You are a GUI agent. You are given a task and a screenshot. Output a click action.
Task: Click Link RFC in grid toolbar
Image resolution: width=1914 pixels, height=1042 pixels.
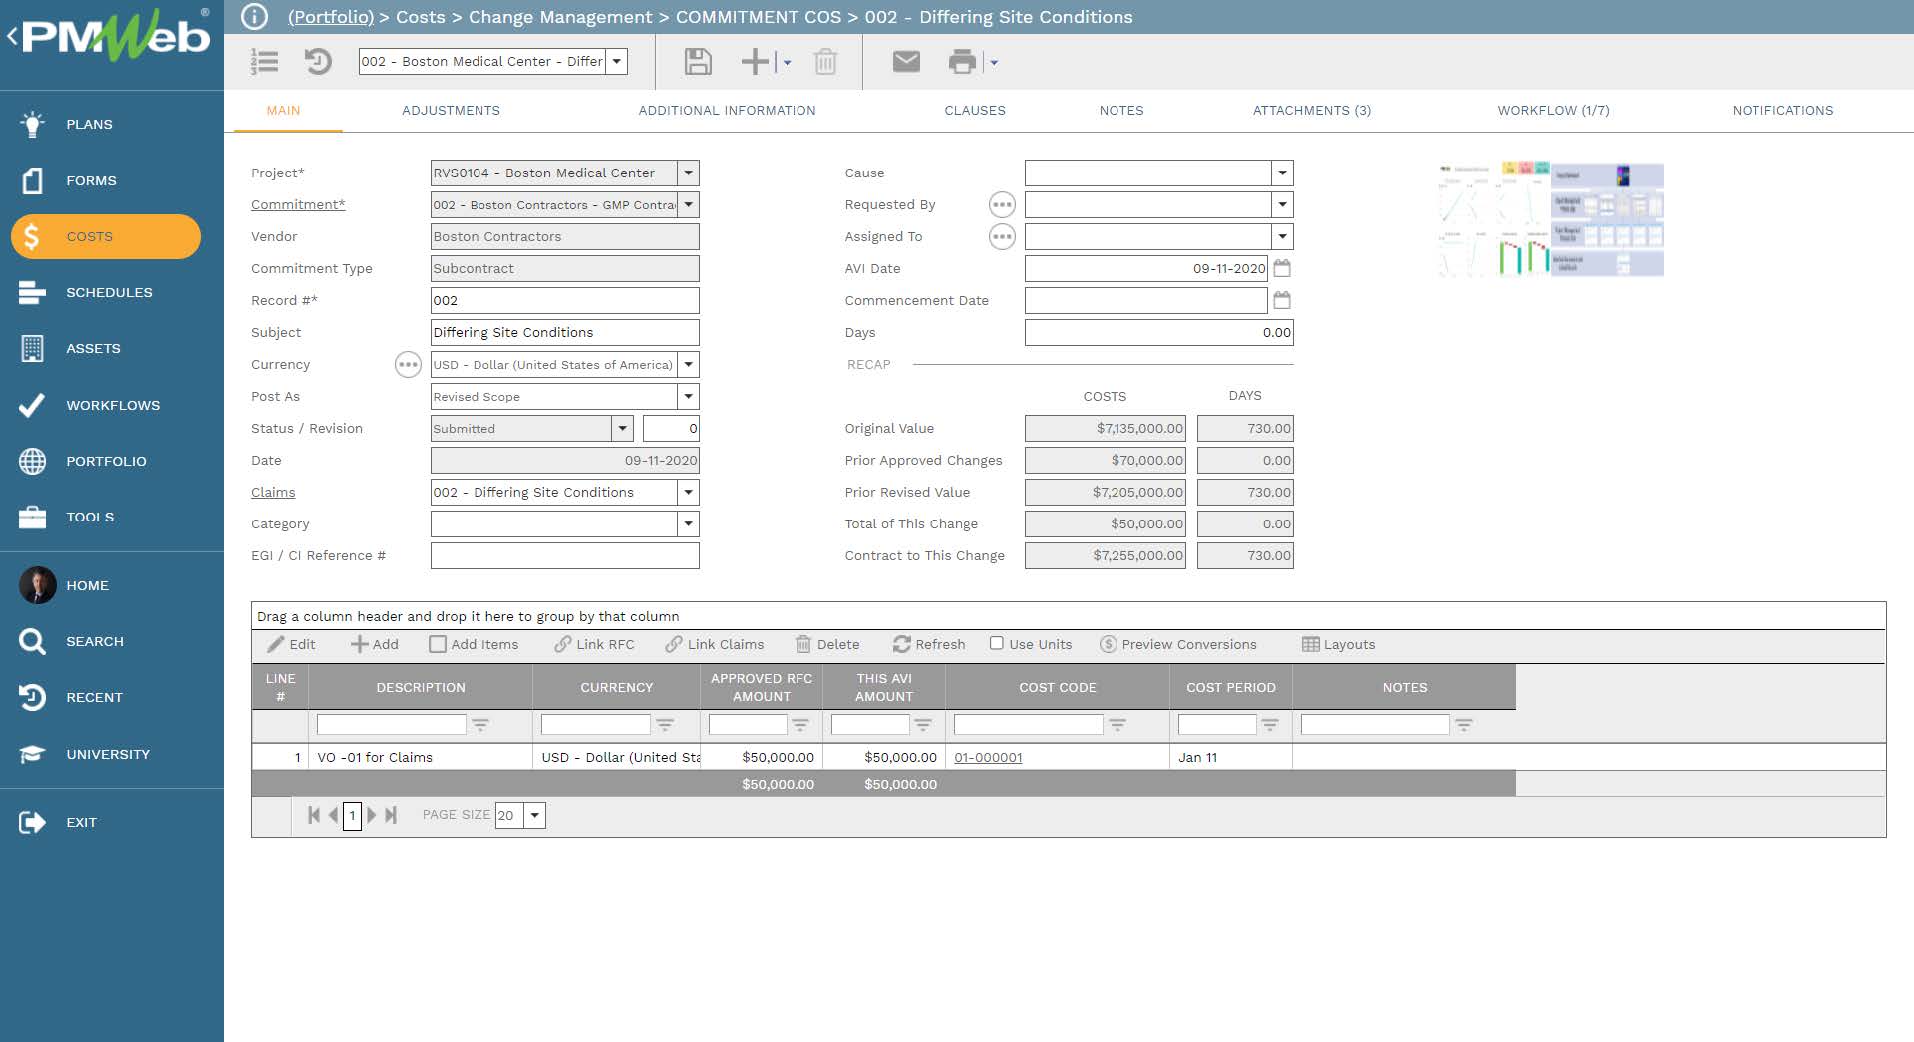(x=595, y=644)
